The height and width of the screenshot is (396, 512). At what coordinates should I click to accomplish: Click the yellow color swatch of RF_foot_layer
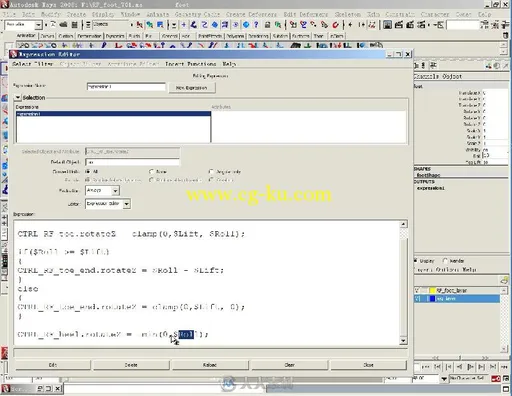pyautogui.click(x=432, y=290)
